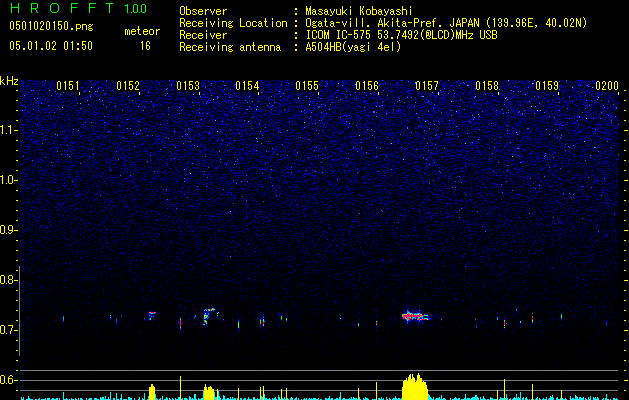Click the 0.8 kHz axis label
Viewport: 629px width, 400px height.
click(8, 280)
